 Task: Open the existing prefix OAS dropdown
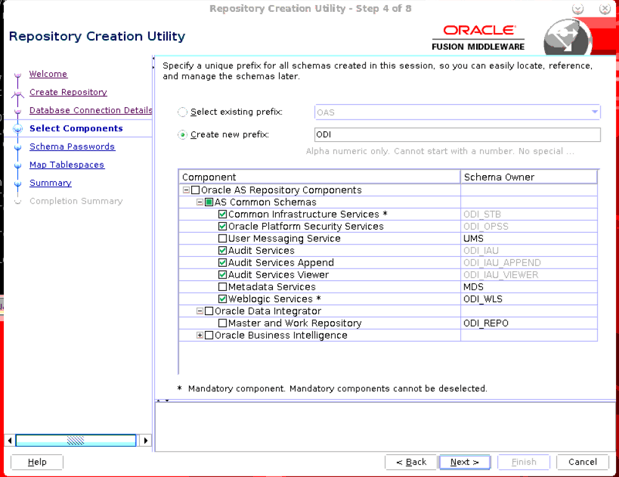pyautogui.click(x=457, y=112)
